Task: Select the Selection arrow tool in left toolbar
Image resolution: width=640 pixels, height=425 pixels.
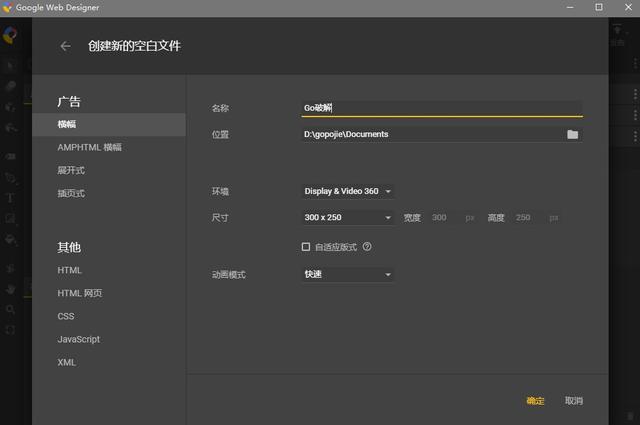Action: (x=11, y=65)
